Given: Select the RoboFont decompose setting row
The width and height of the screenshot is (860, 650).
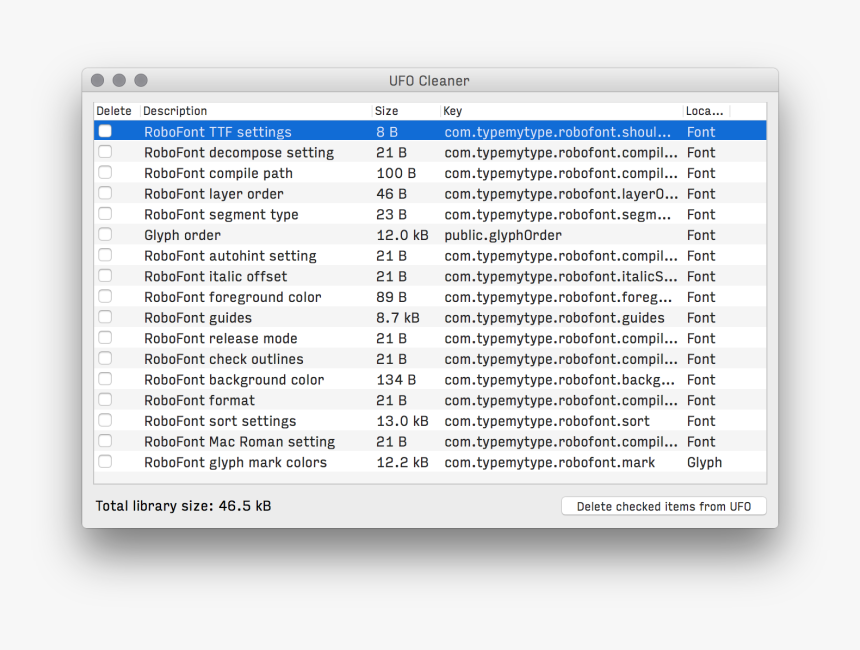Looking at the screenshot, I should pos(430,152).
